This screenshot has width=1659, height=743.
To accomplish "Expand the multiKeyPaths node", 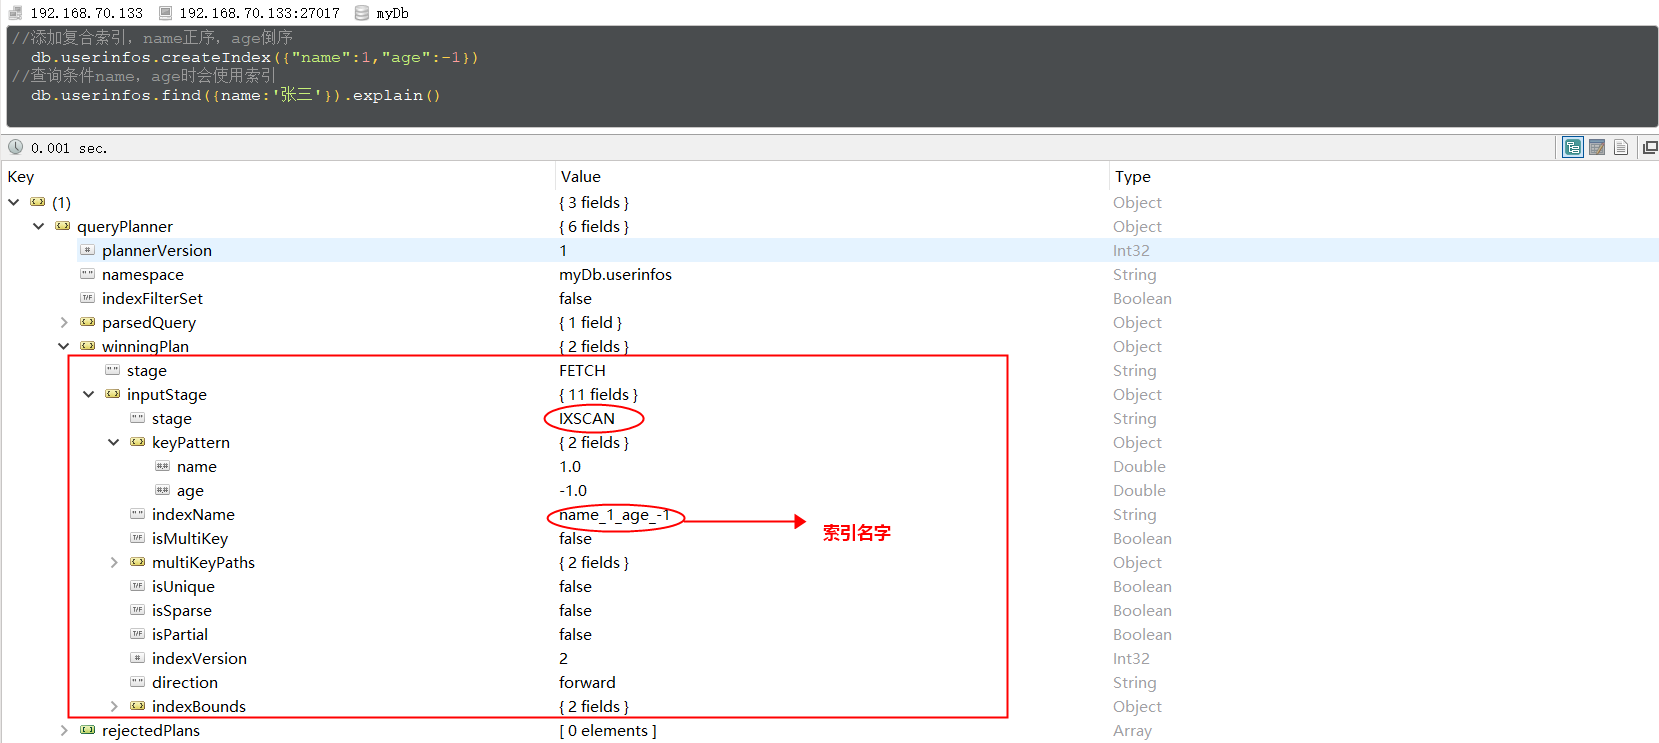I will point(114,562).
